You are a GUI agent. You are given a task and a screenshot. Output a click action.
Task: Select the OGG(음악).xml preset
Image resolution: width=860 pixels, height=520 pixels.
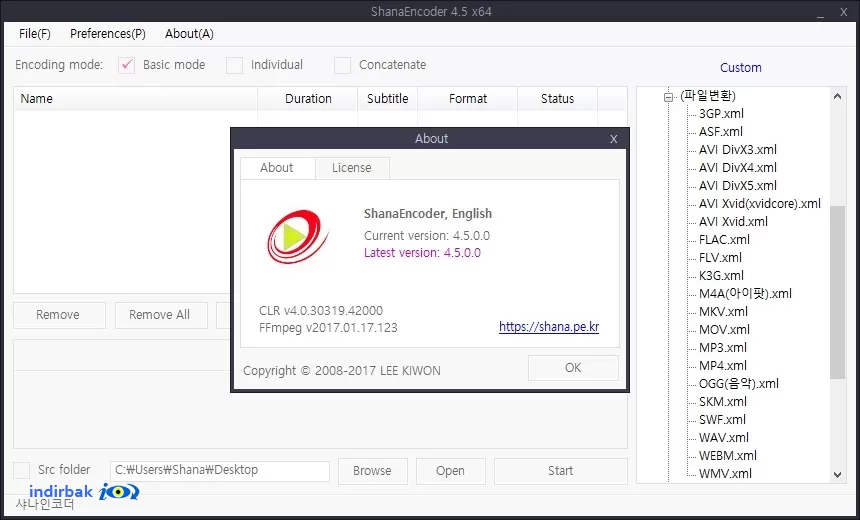pyautogui.click(x=739, y=384)
